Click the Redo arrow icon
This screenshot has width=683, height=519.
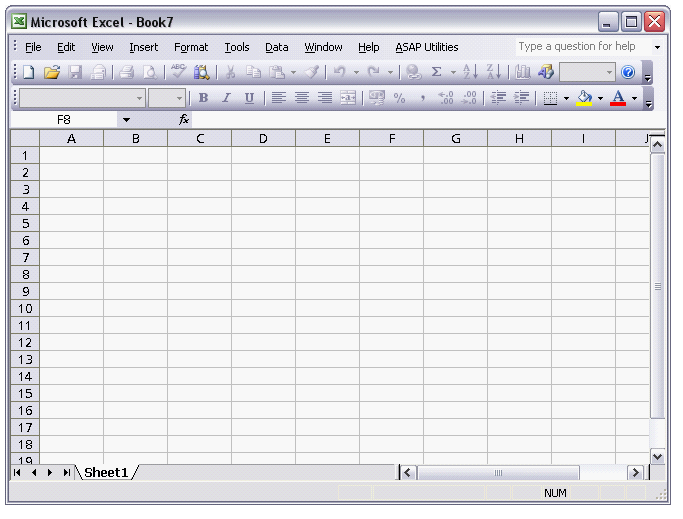[x=373, y=72]
